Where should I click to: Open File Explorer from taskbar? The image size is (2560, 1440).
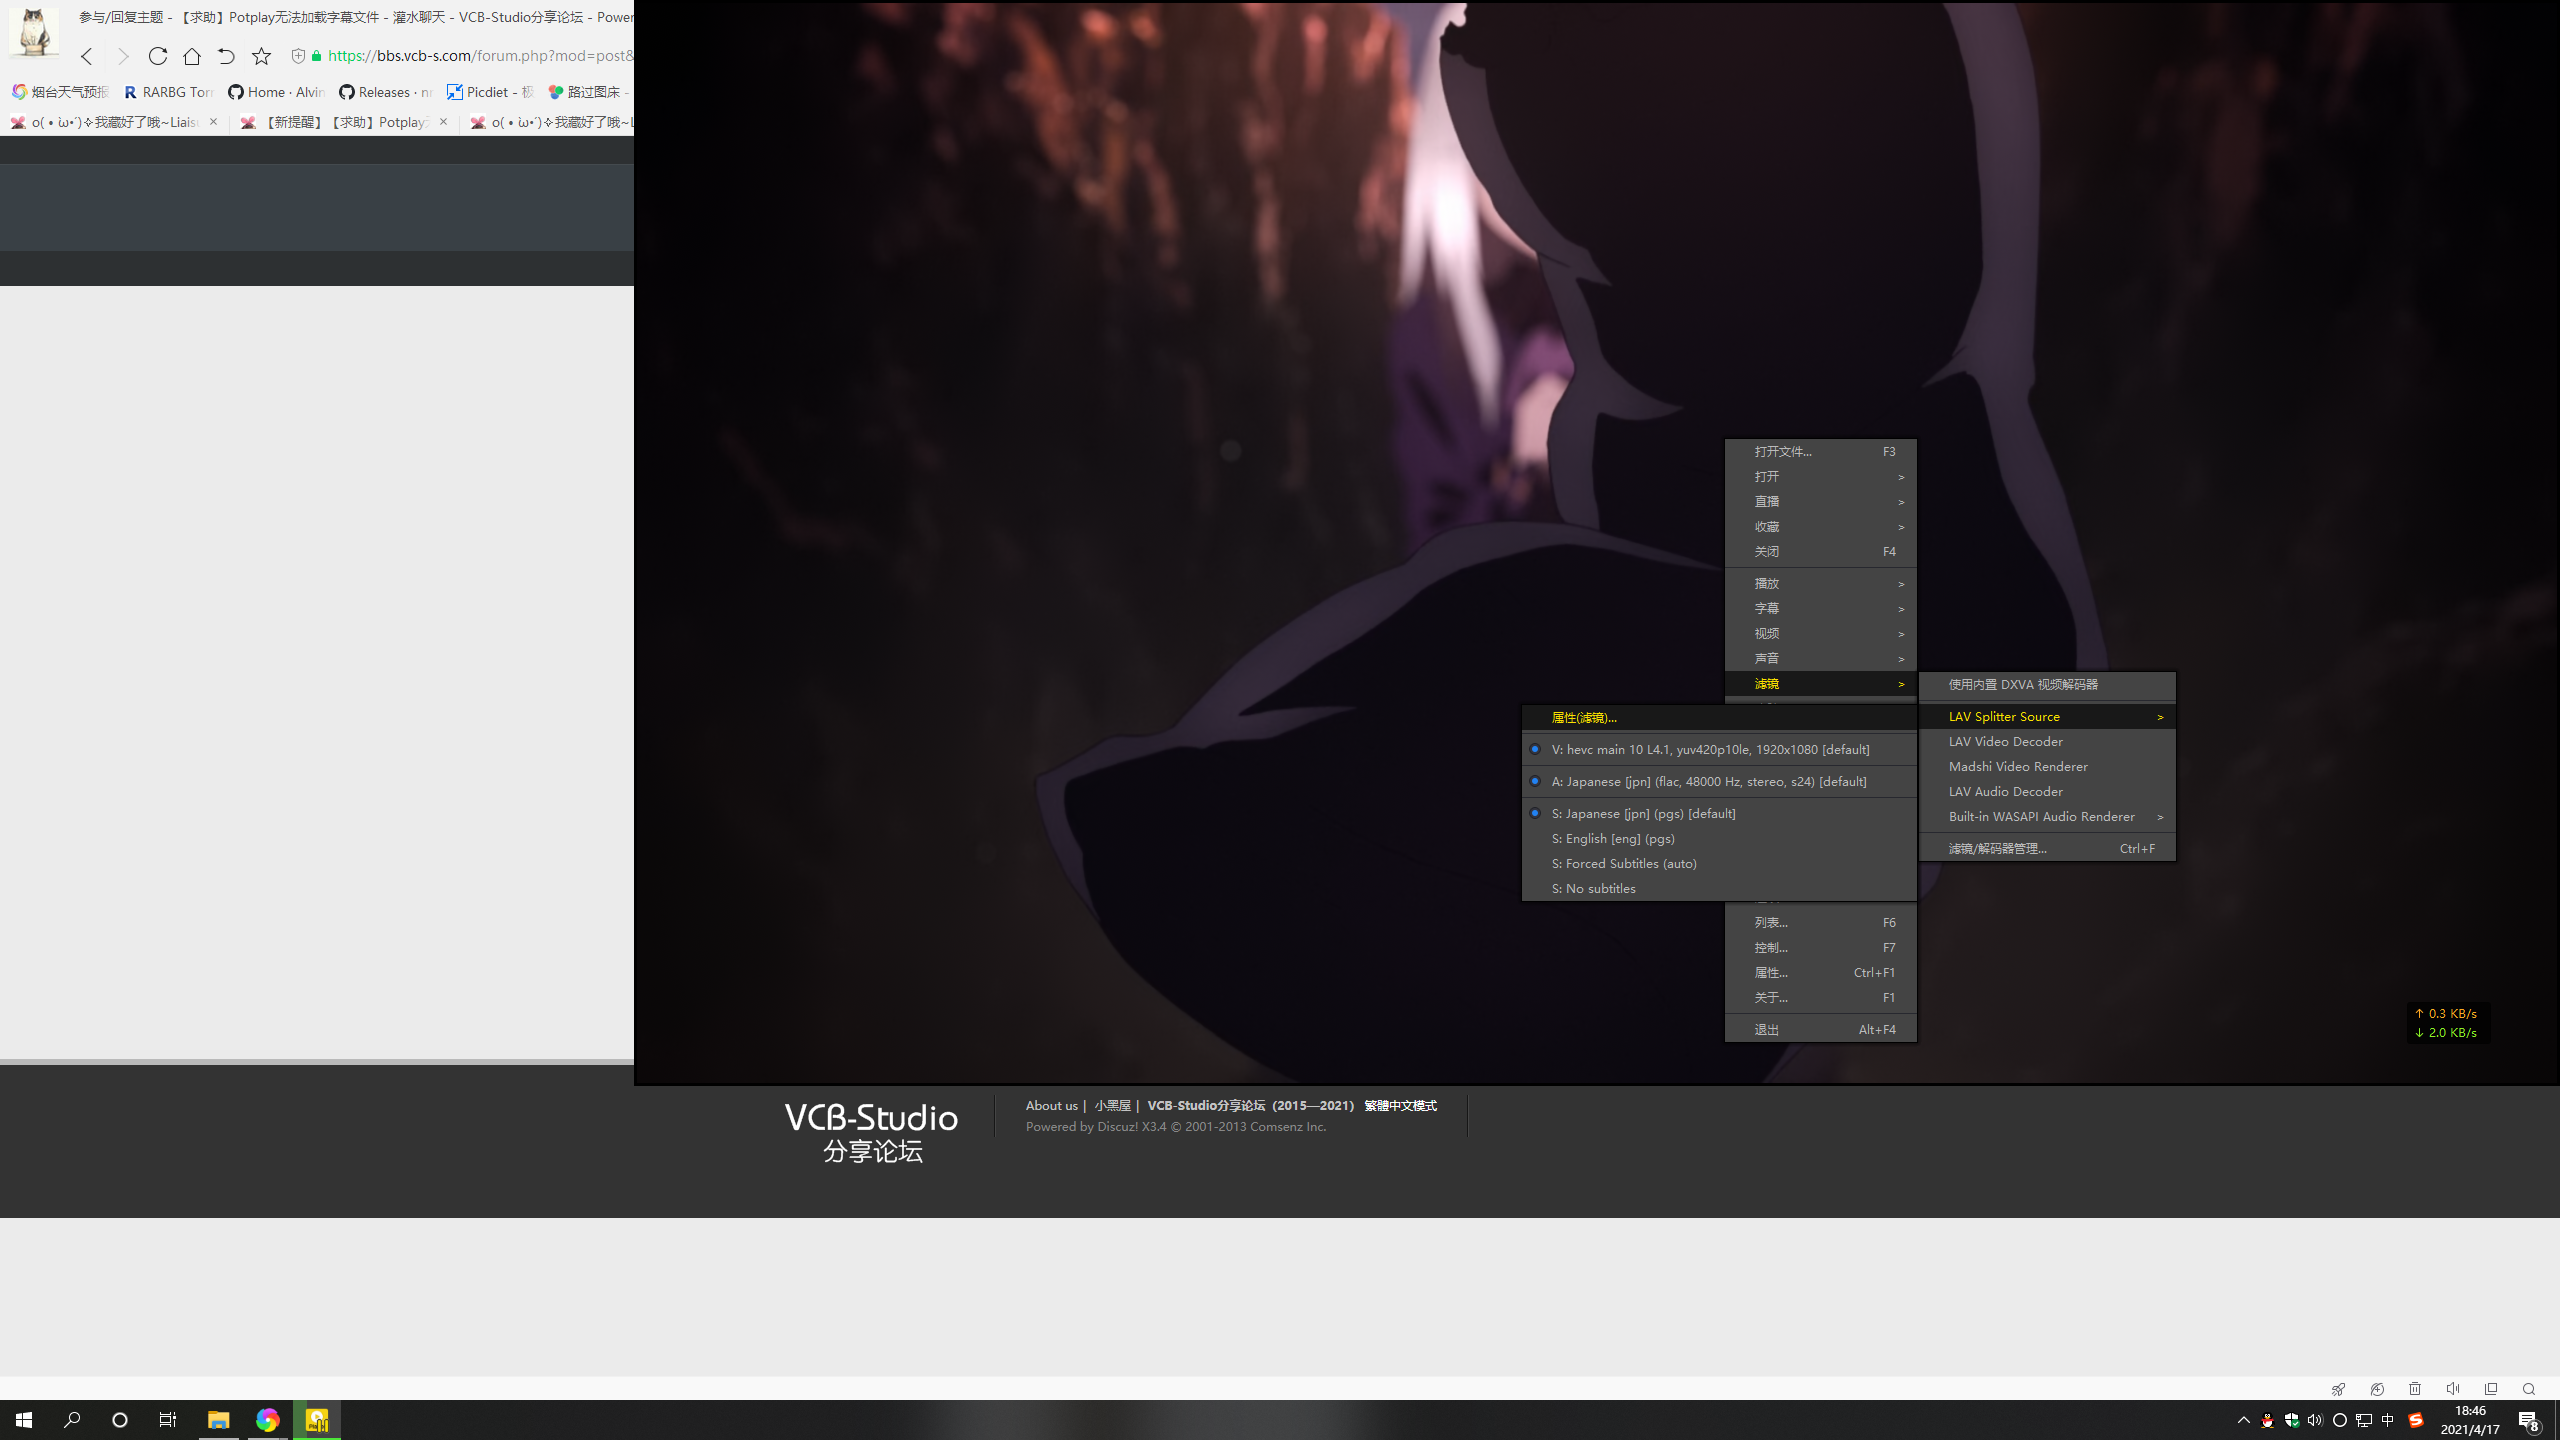click(x=218, y=1420)
